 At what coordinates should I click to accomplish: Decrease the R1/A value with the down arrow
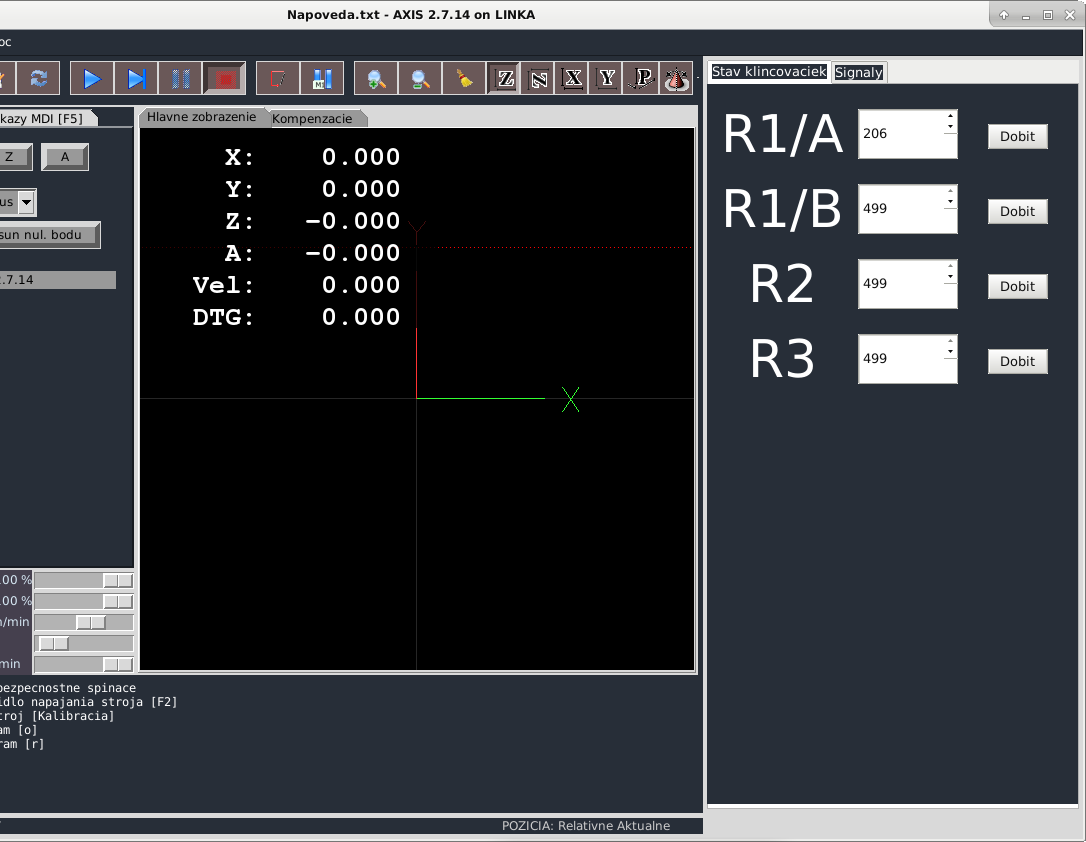pyautogui.click(x=950, y=127)
